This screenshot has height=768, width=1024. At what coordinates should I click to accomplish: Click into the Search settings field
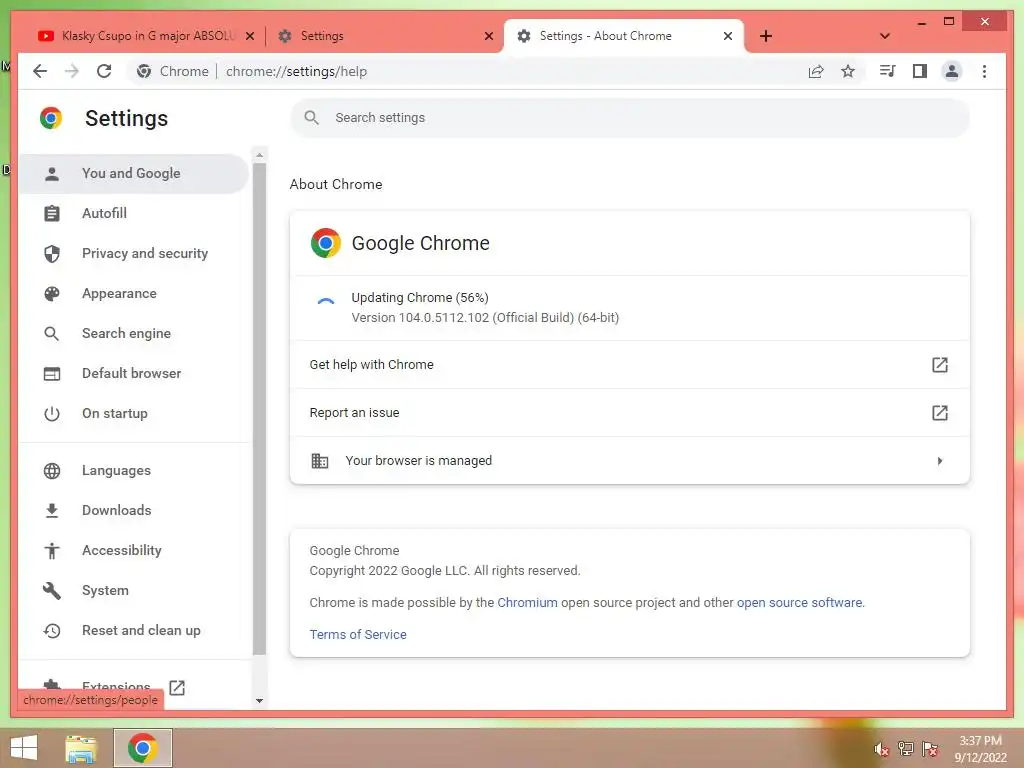(630, 118)
